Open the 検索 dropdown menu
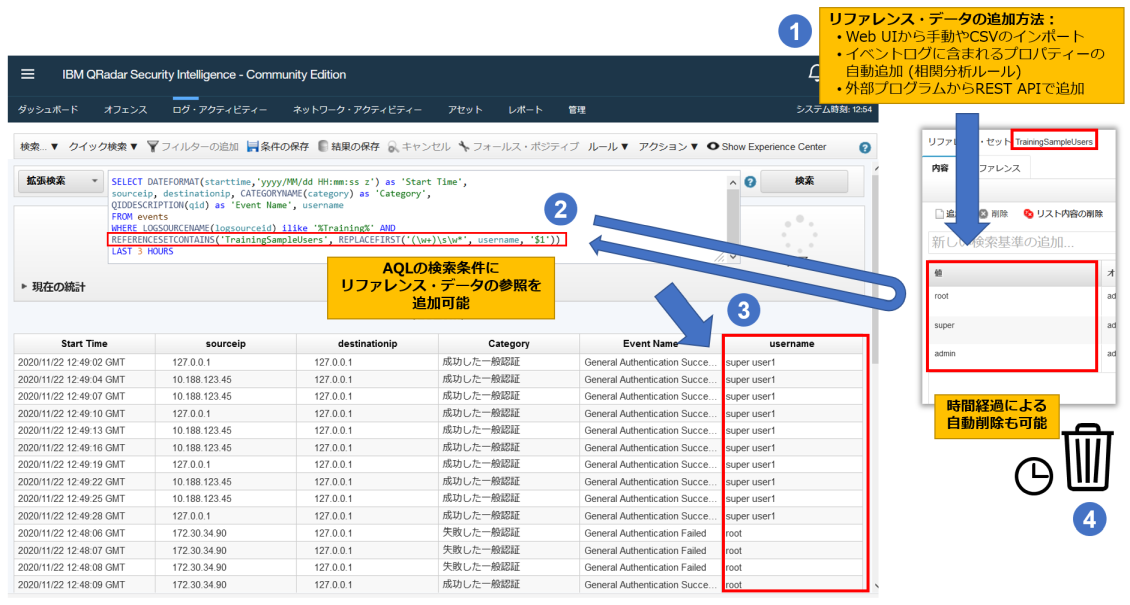The height and width of the screenshot is (605, 1130). 39,146
